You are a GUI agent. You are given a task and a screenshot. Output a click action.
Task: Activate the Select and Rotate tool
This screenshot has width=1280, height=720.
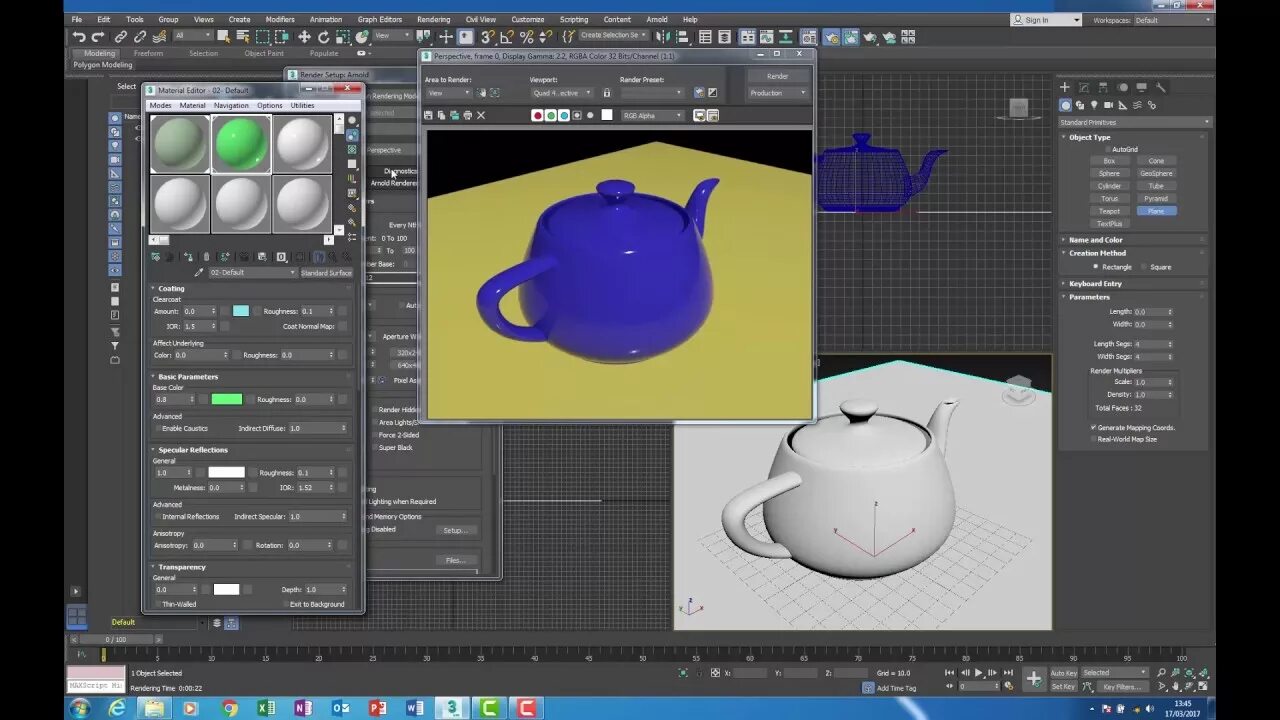tap(323, 37)
